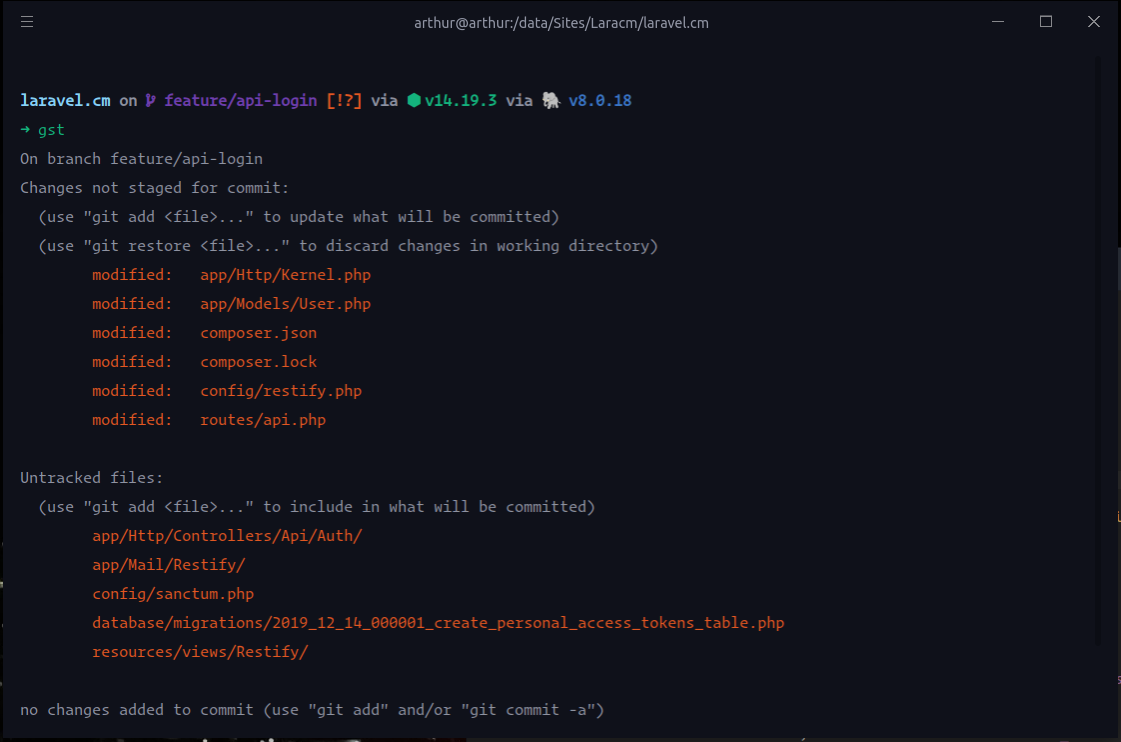
Task: Click the laravel.cm directory name in the prompt
Action: [x=64, y=100]
